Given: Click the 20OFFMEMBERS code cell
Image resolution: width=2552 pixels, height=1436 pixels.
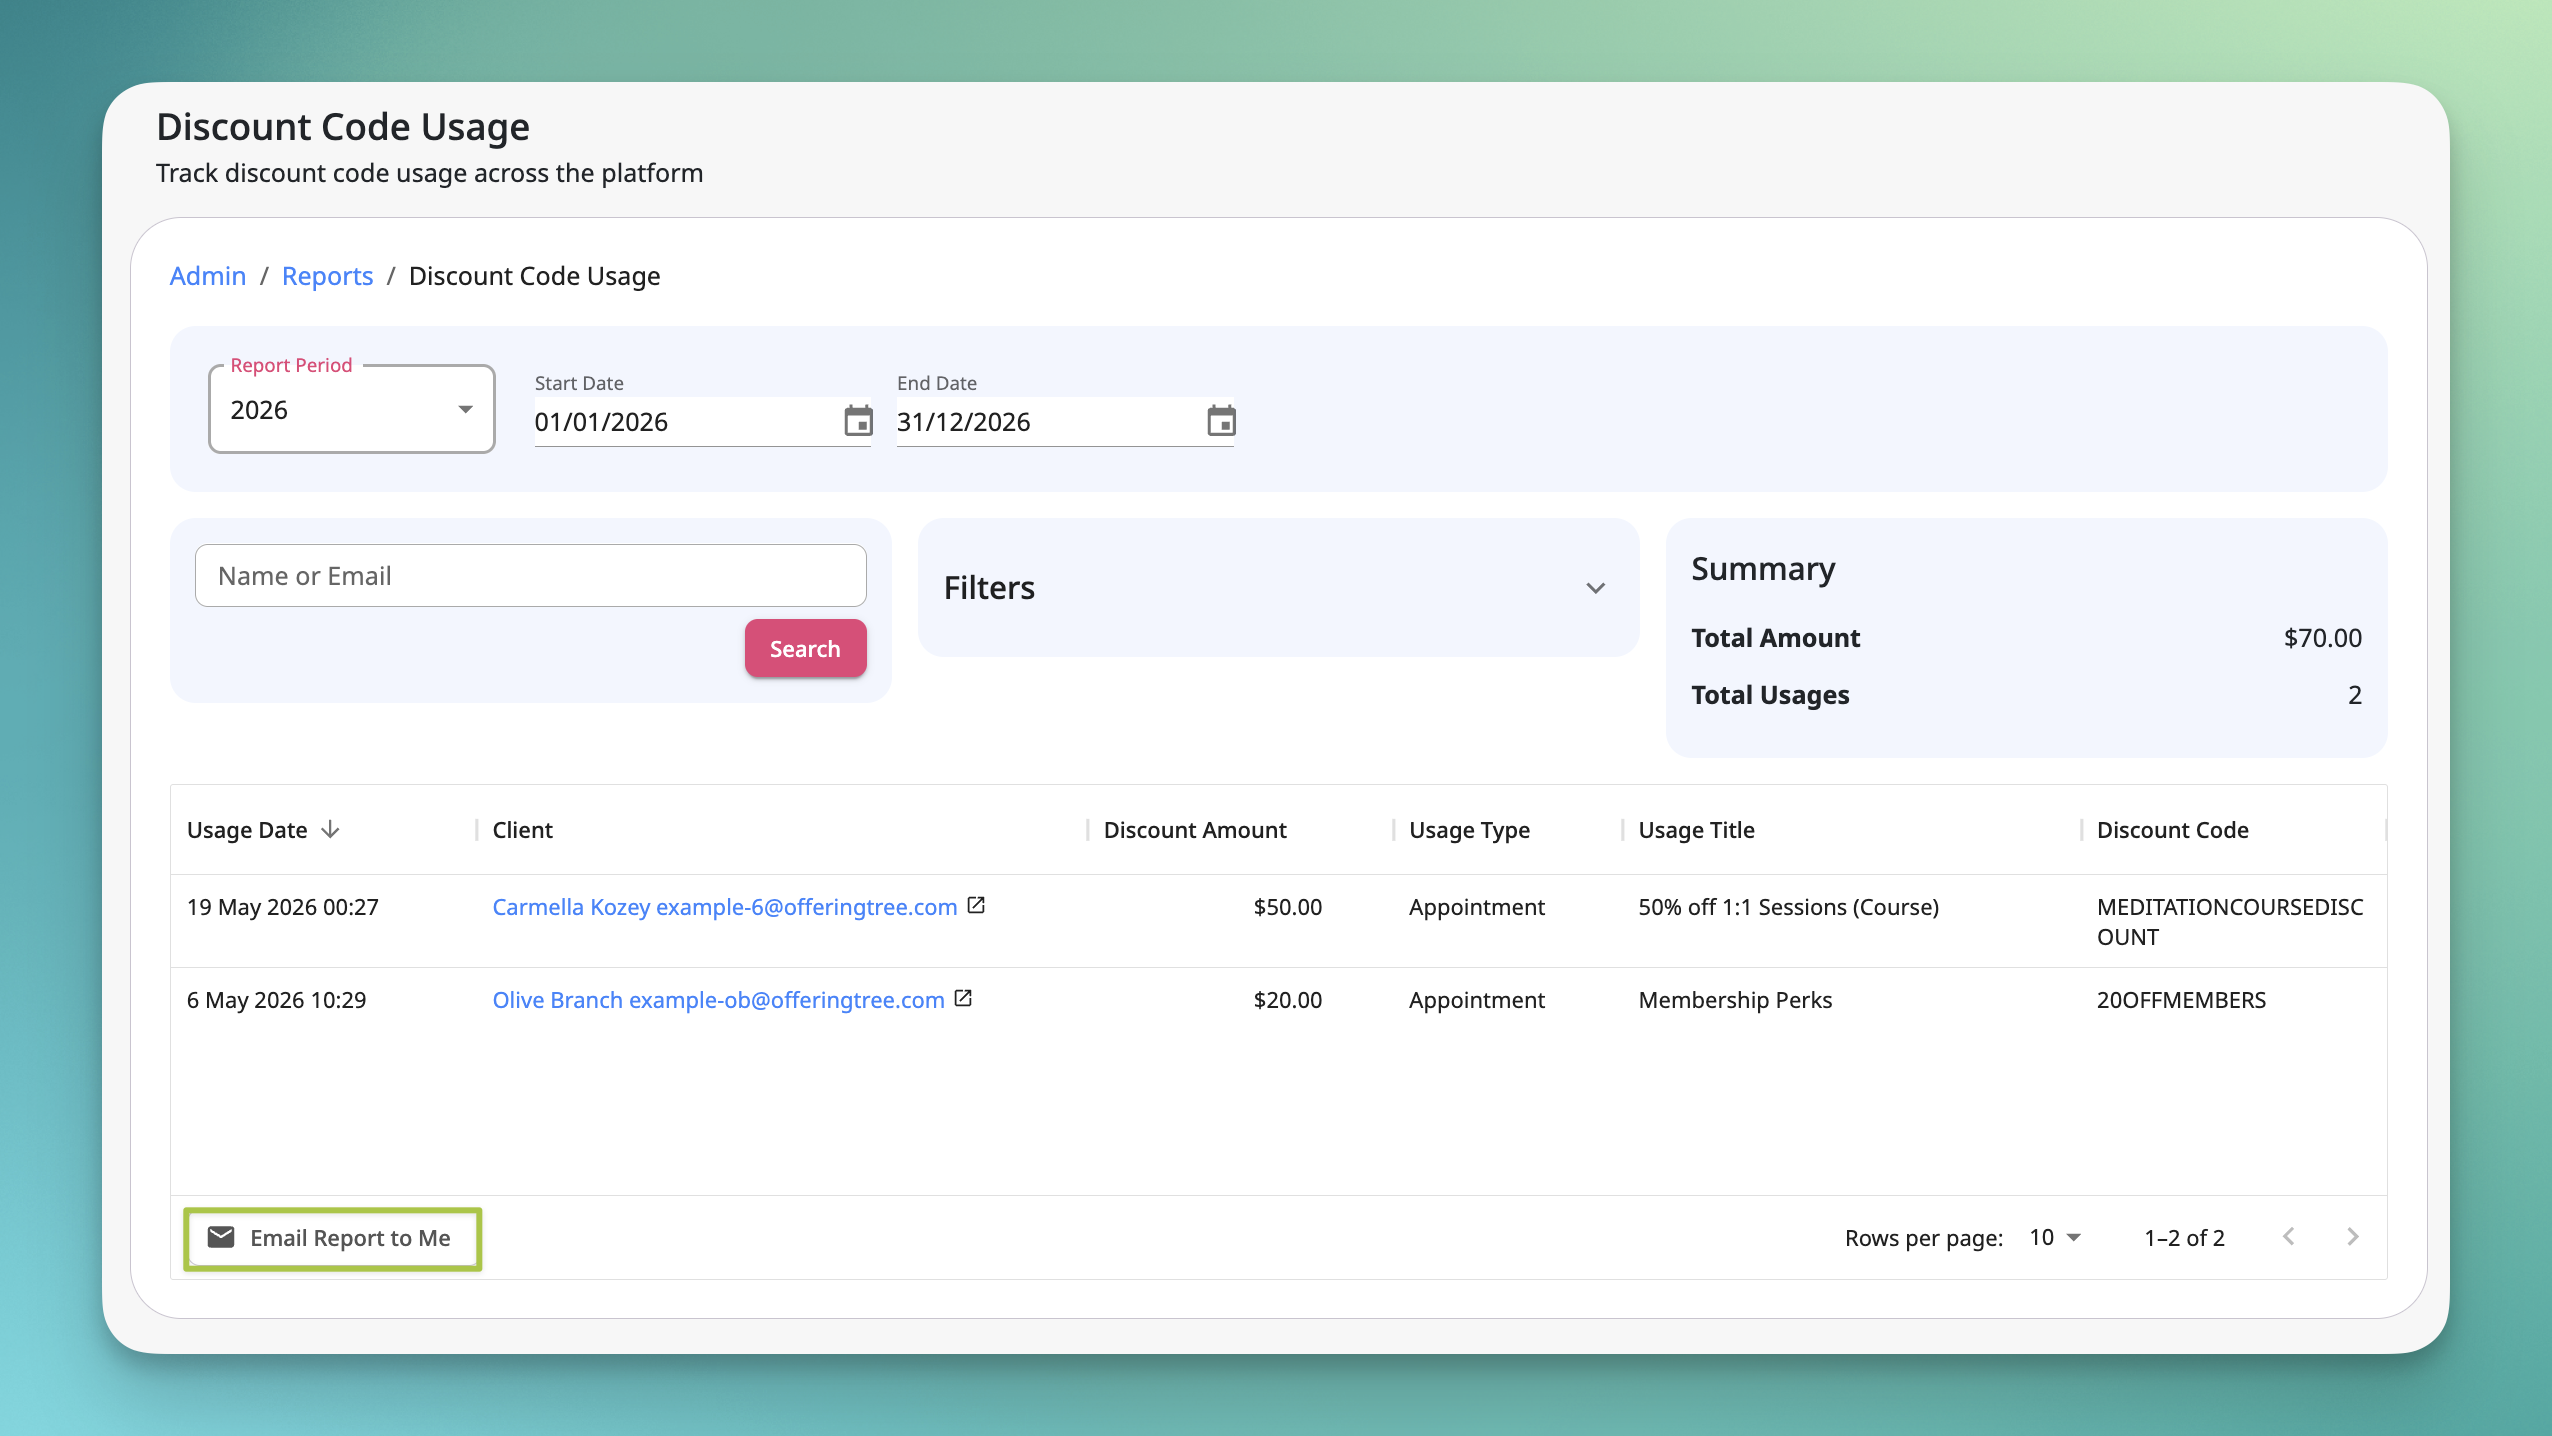Looking at the screenshot, I should 2181,1000.
